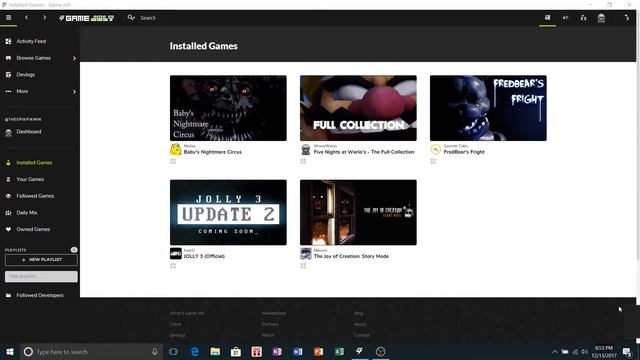Click the Devlogs sidebar icon
This screenshot has width=640, height=360.
tap(8, 75)
